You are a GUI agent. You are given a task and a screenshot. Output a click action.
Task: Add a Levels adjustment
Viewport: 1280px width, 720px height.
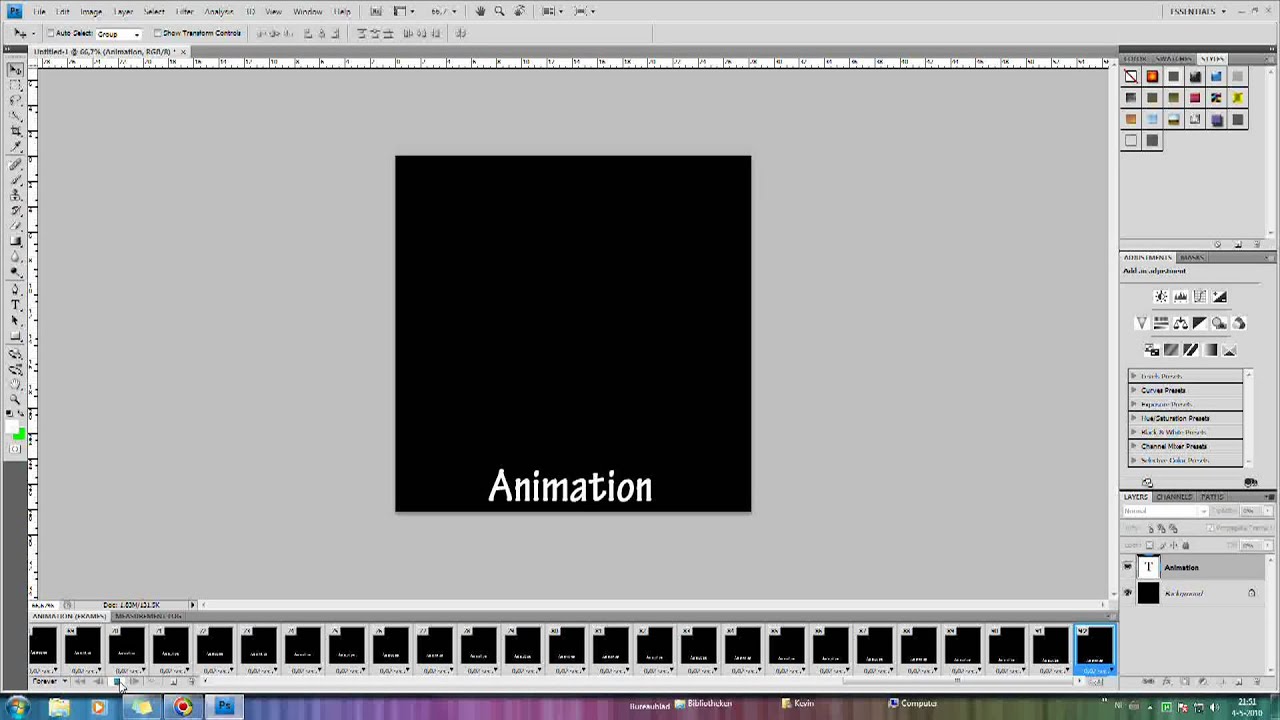[x=1181, y=296]
